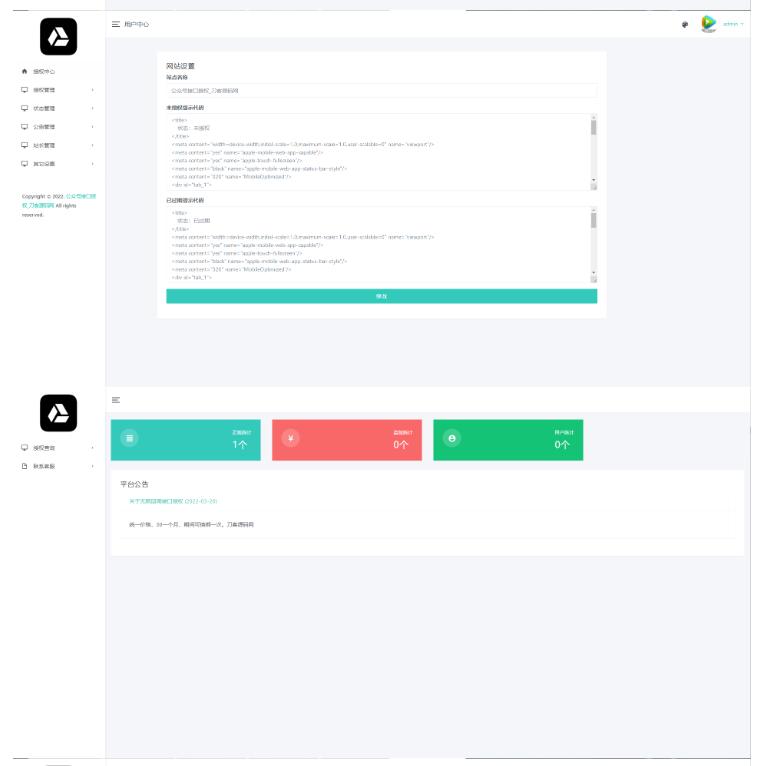
Task: Click the hamburger icon above the statistics cards
Action: pyautogui.click(x=116, y=400)
